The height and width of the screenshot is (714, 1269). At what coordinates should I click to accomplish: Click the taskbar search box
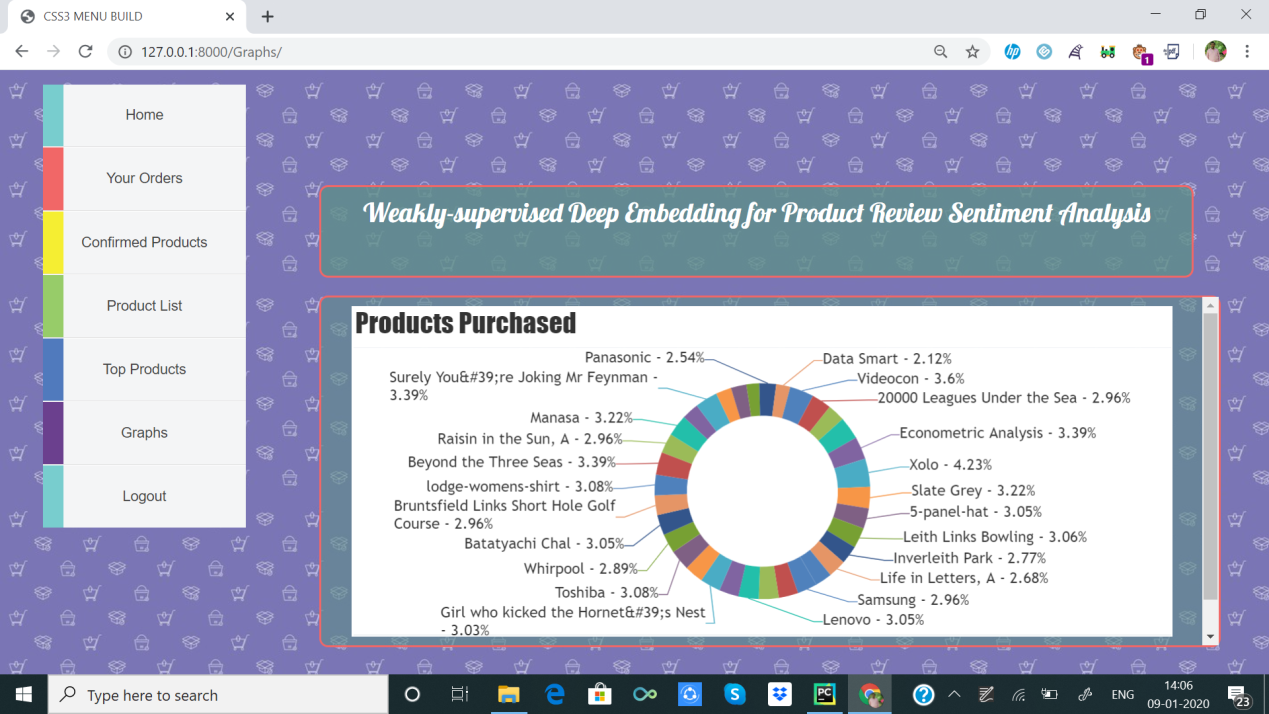(x=218, y=695)
